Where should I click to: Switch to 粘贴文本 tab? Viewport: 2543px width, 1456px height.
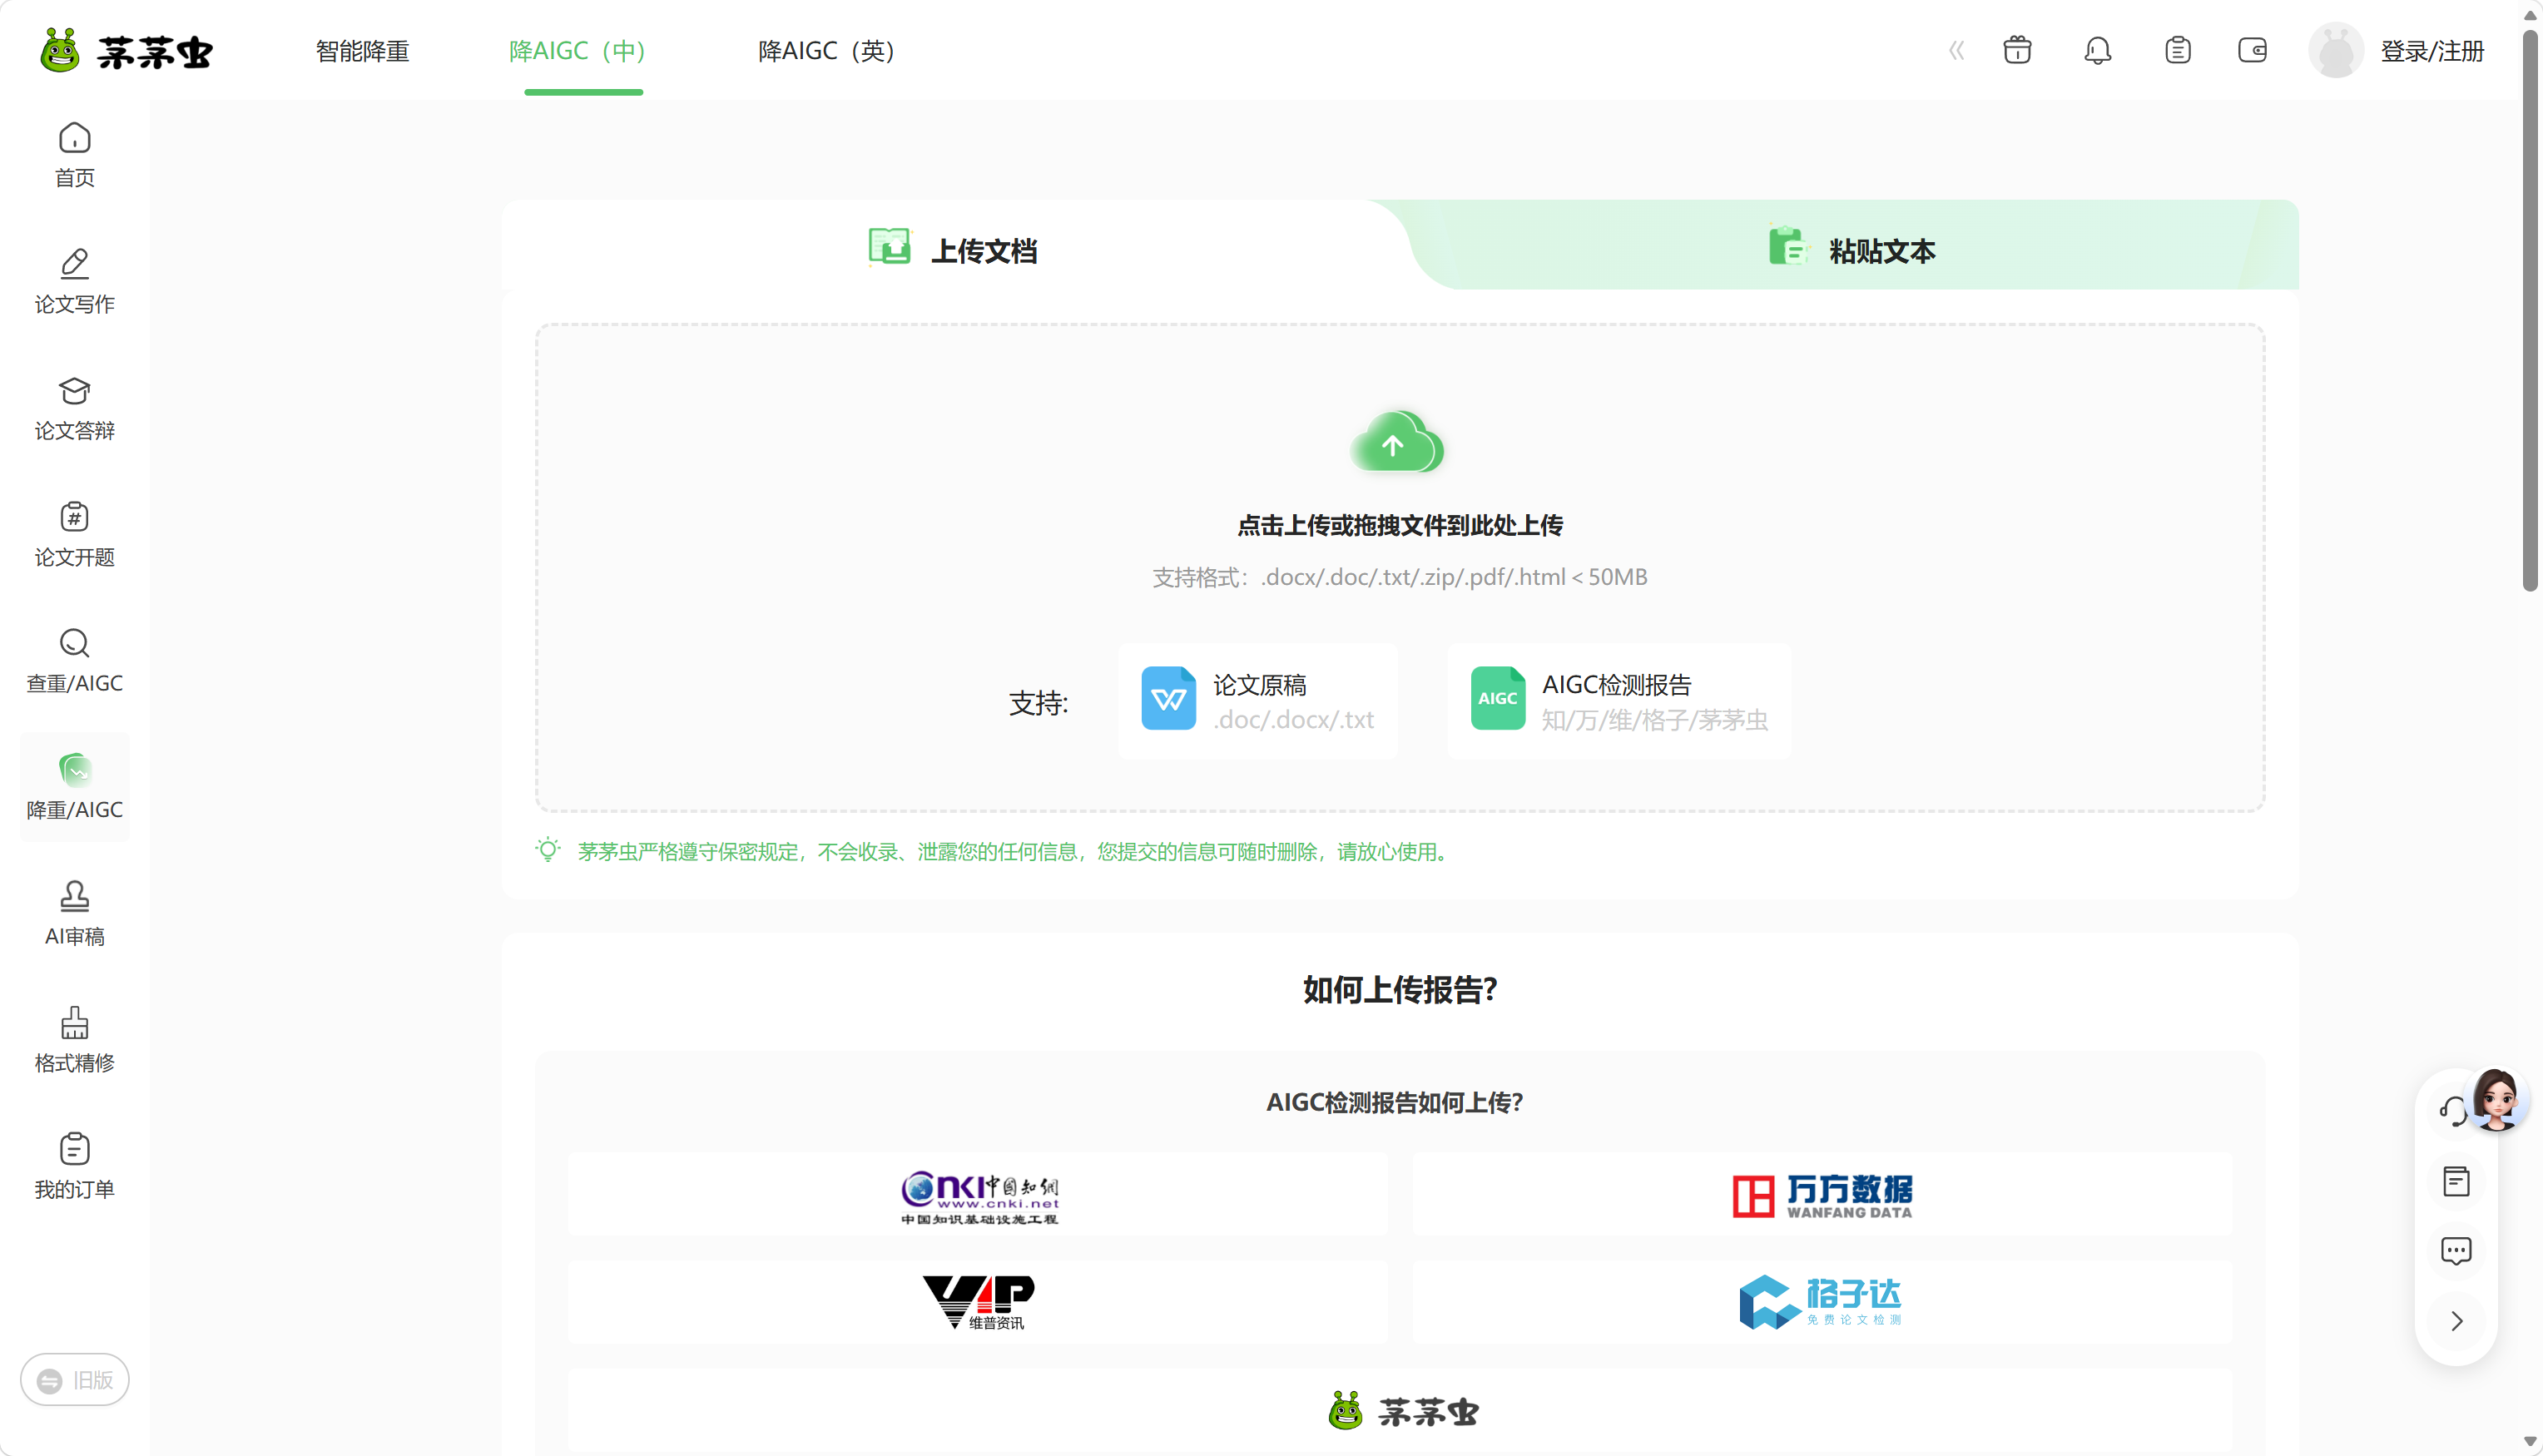coord(1851,248)
